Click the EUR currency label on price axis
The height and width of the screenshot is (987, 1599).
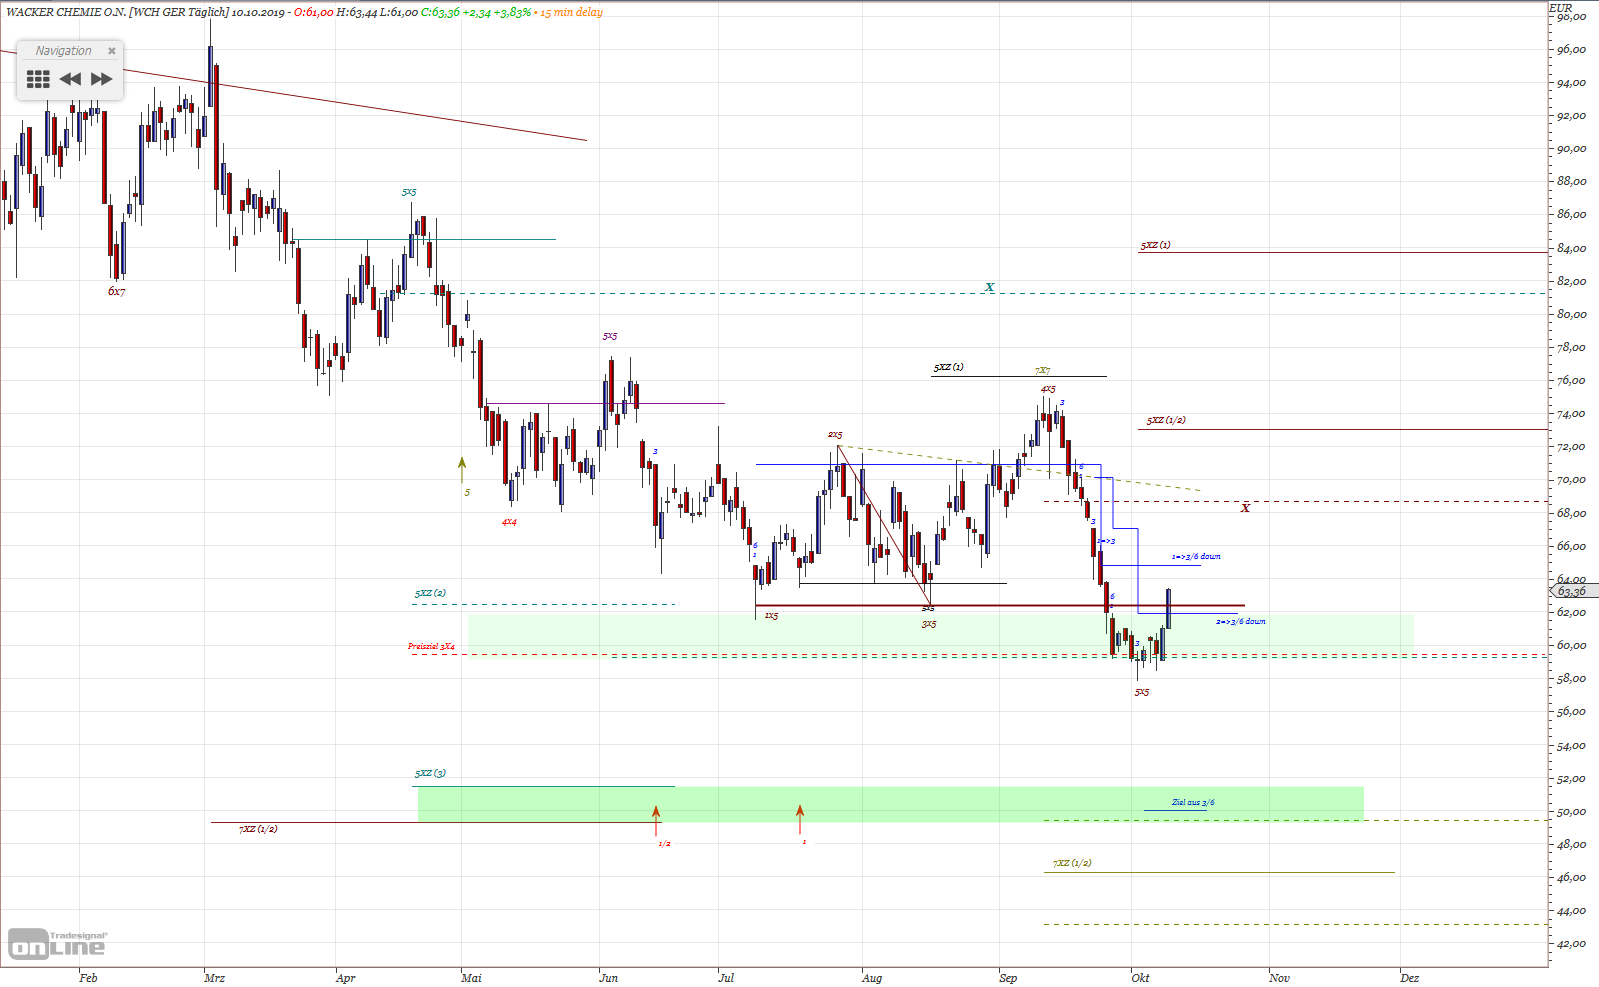tap(1560, 7)
